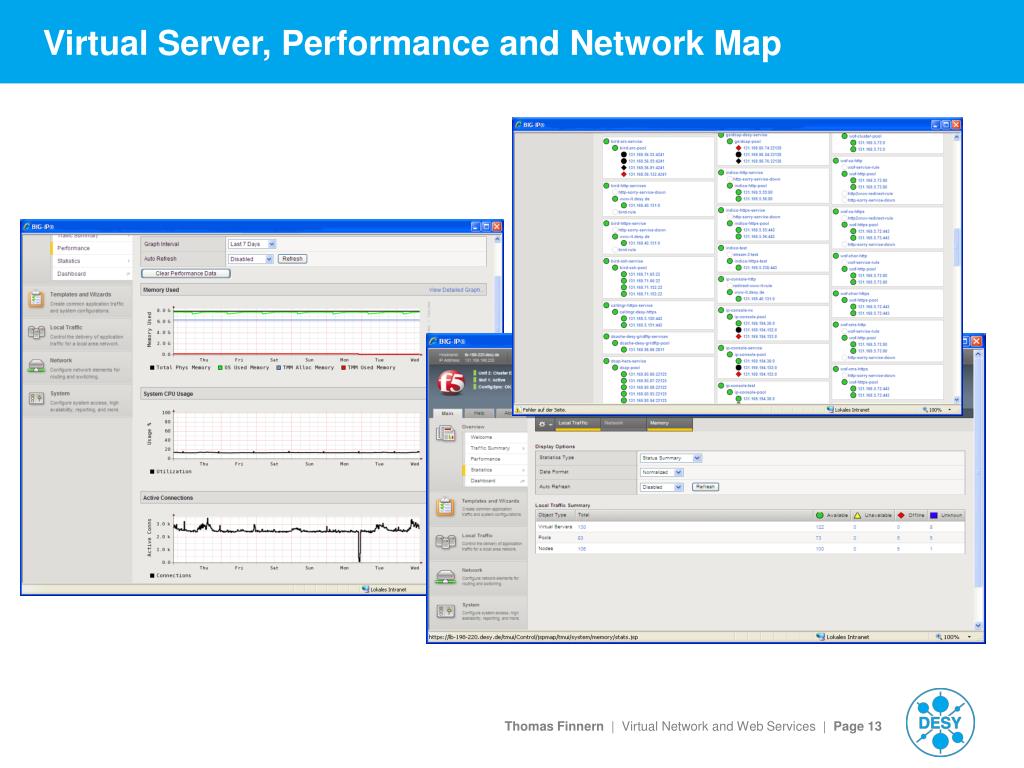Click the URL text in statistics window status bar
Screen dimensions: 1024x768
tap(533, 637)
